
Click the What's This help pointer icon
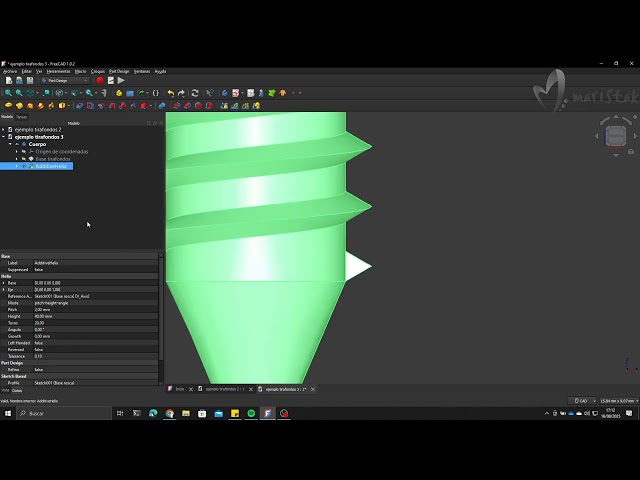tap(210, 93)
